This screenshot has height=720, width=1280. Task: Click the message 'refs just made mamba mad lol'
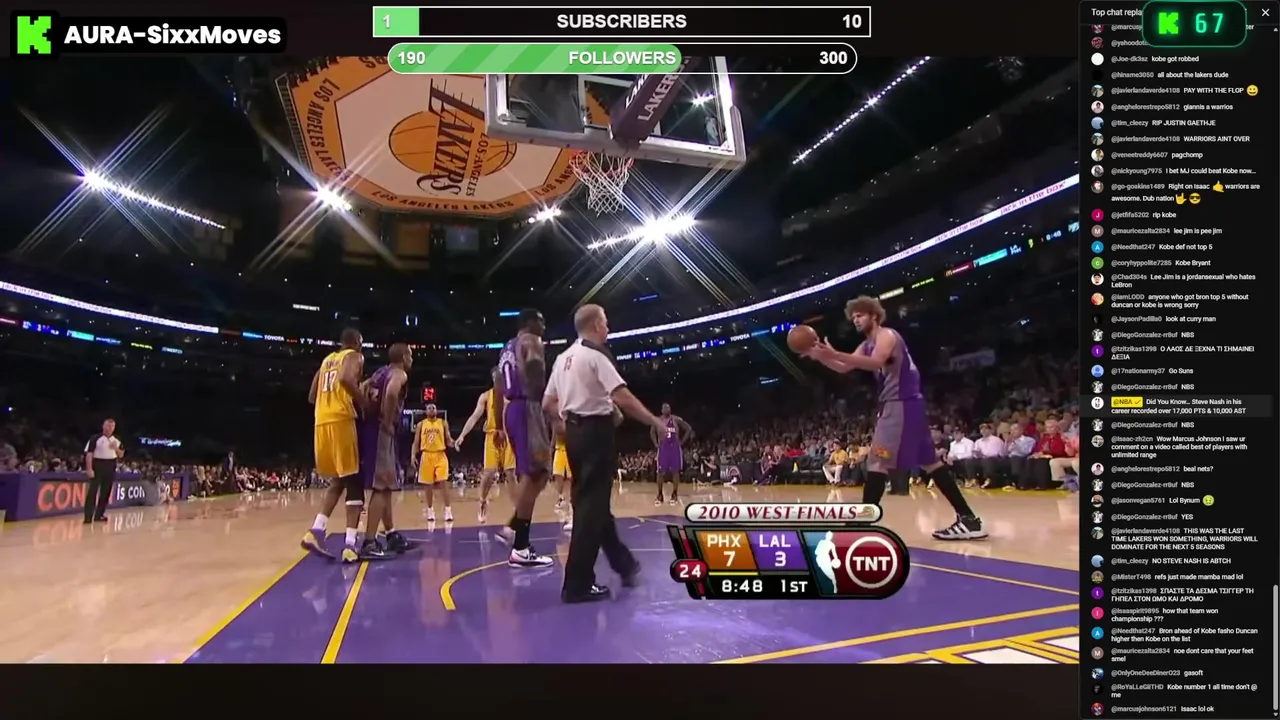[1199, 577]
